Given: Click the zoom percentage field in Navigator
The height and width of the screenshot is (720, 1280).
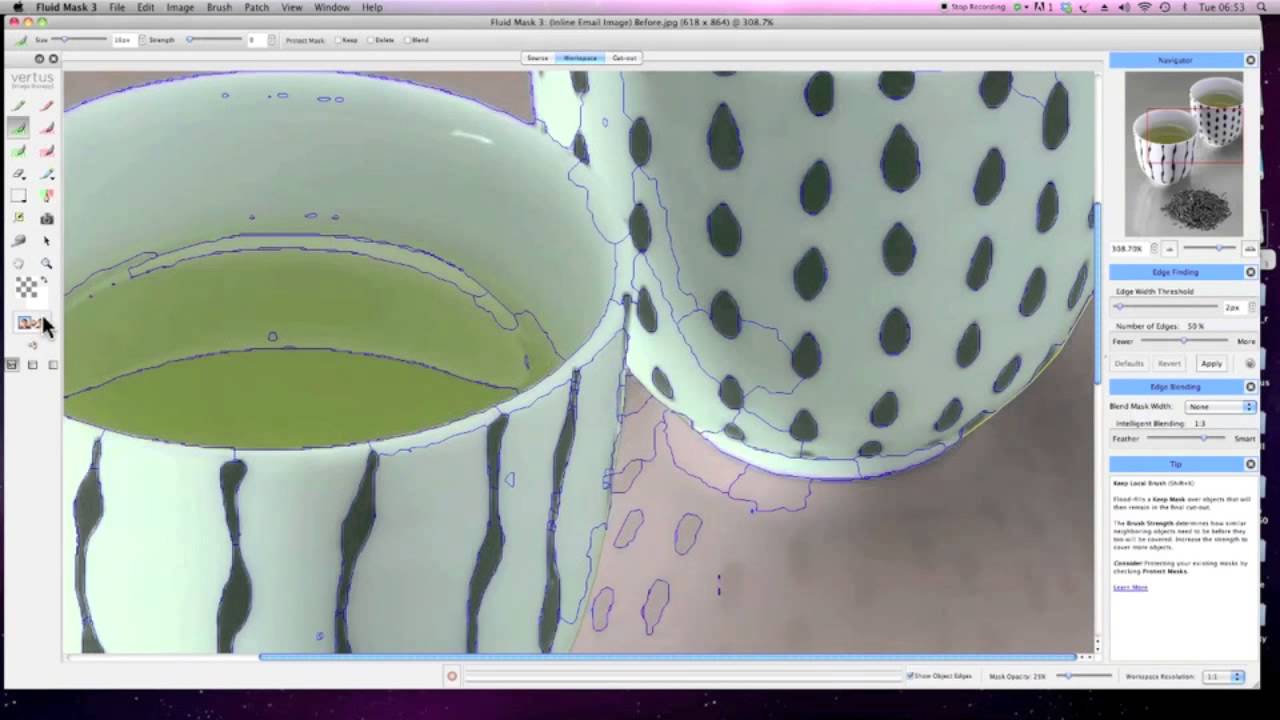Looking at the screenshot, I should click(x=1128, y=248).
